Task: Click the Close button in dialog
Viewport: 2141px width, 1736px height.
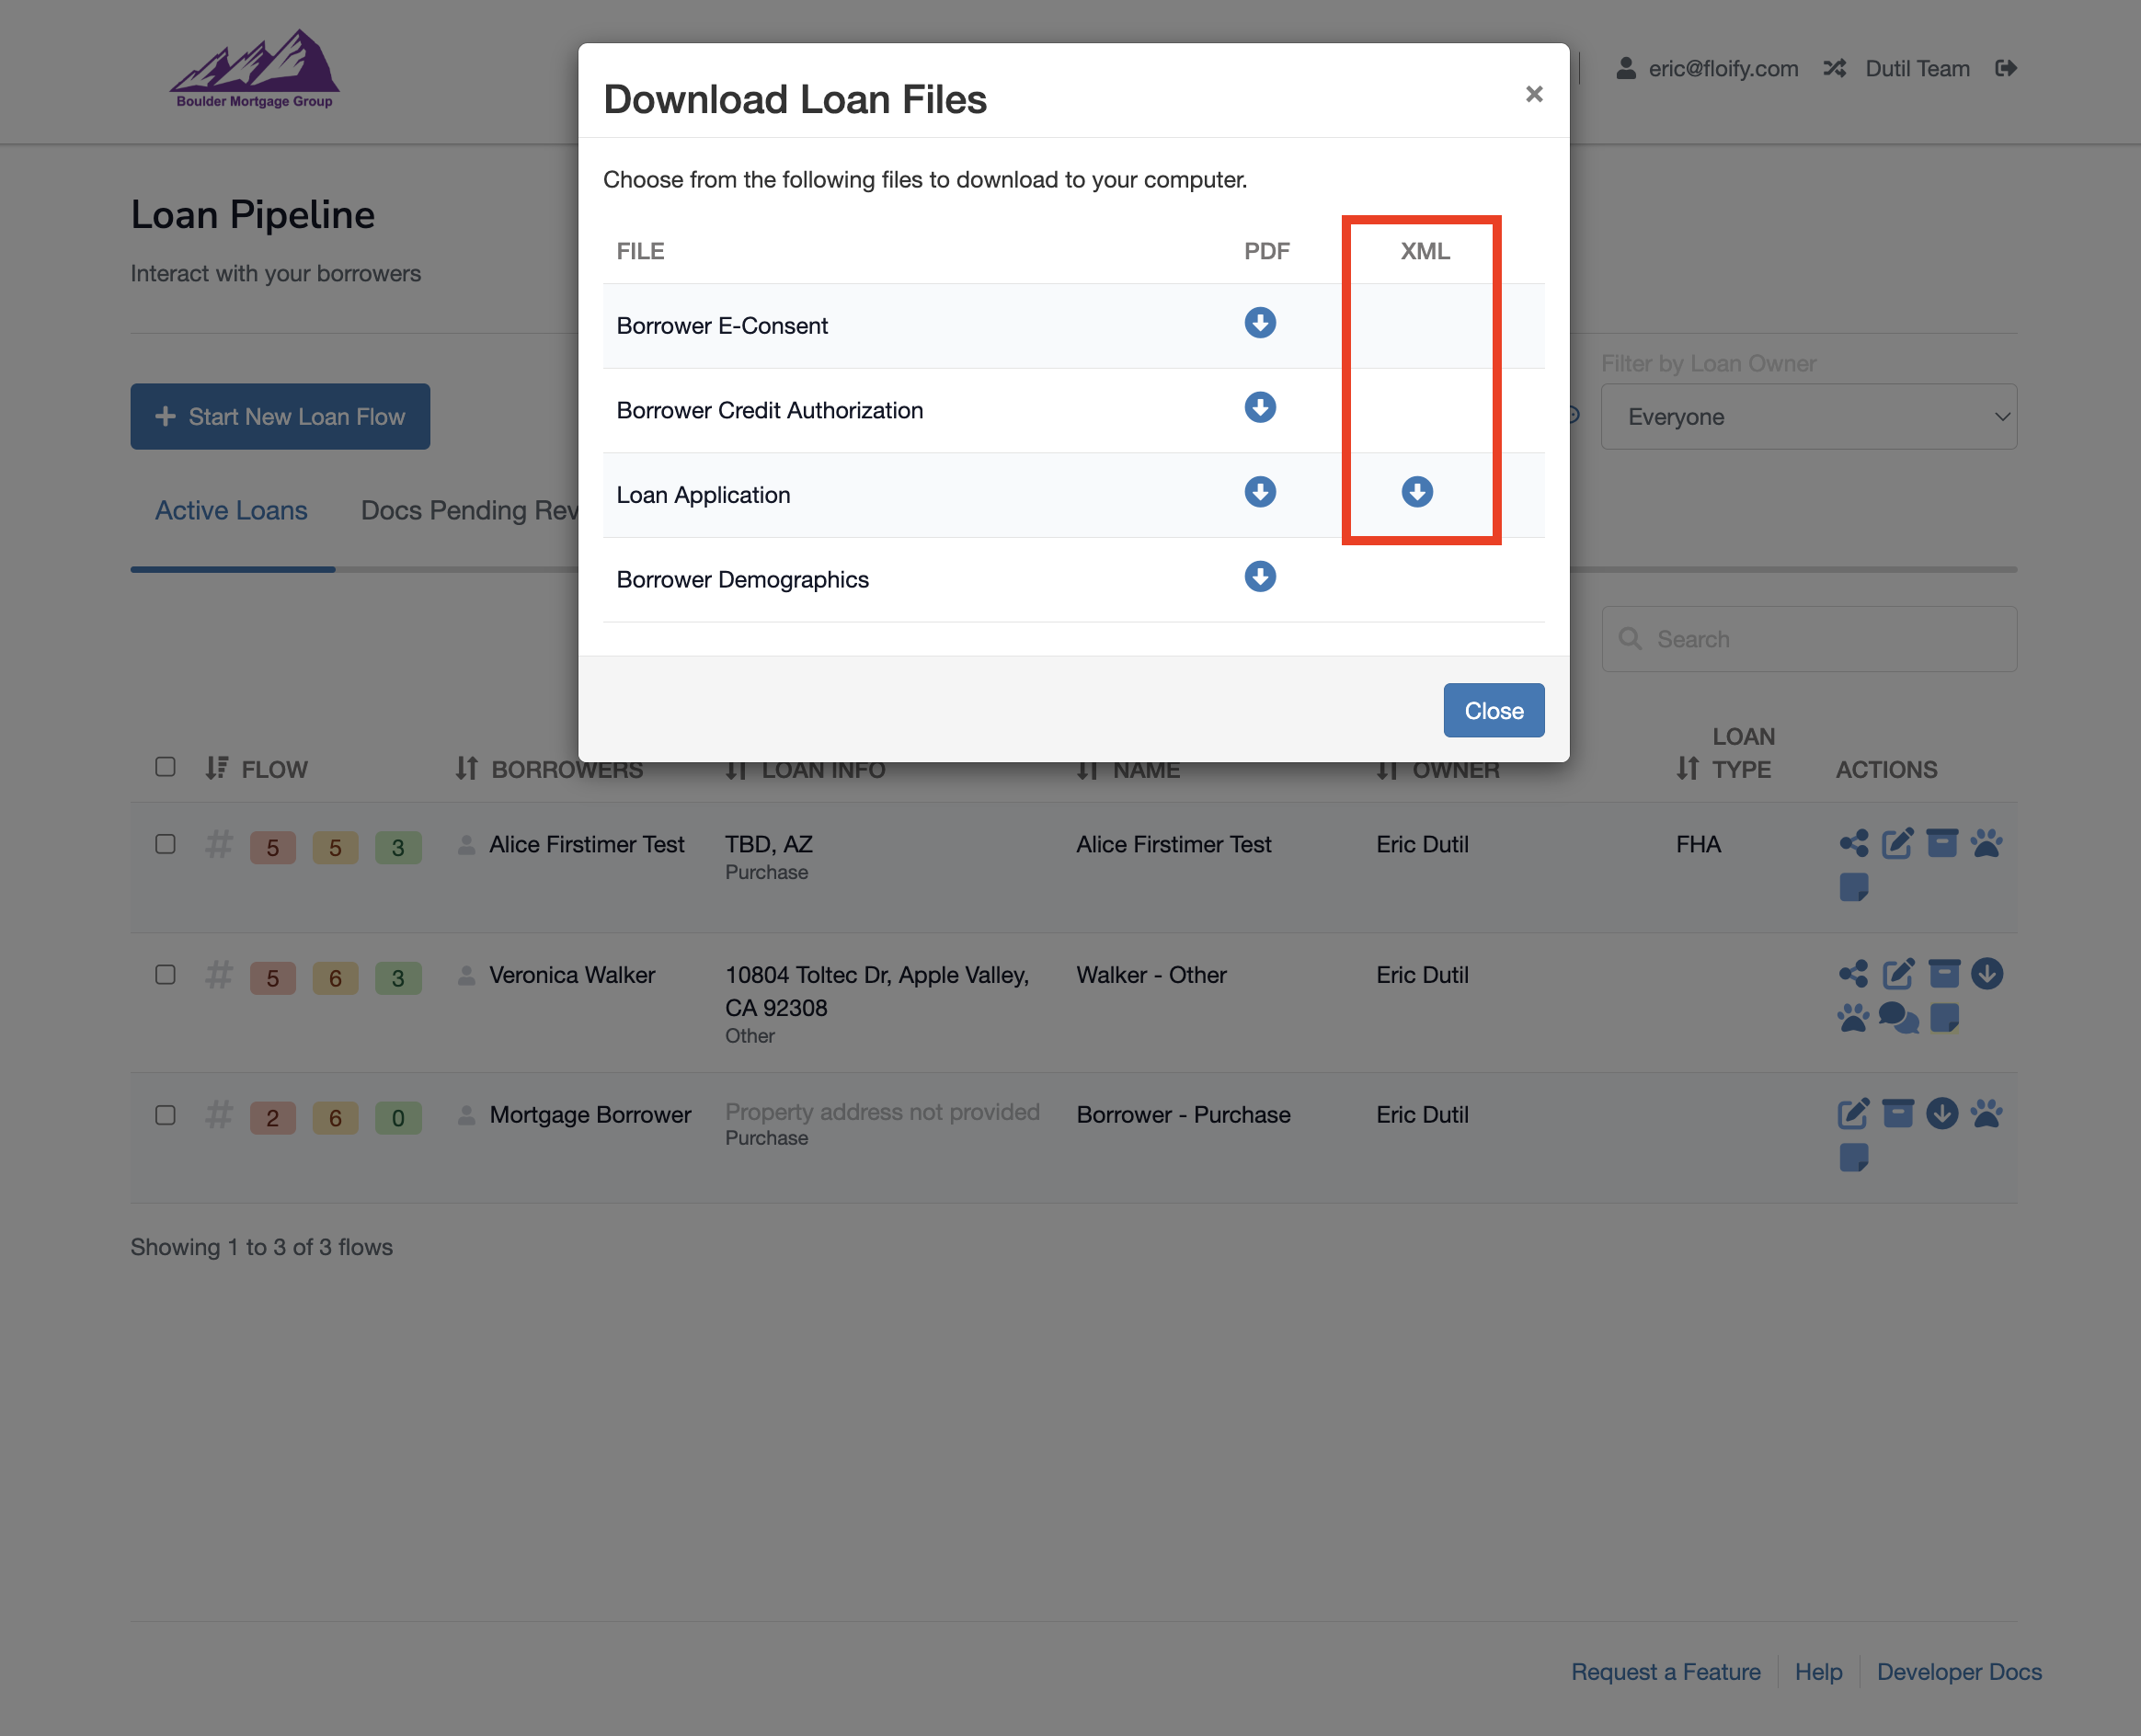Action: 1493,711
